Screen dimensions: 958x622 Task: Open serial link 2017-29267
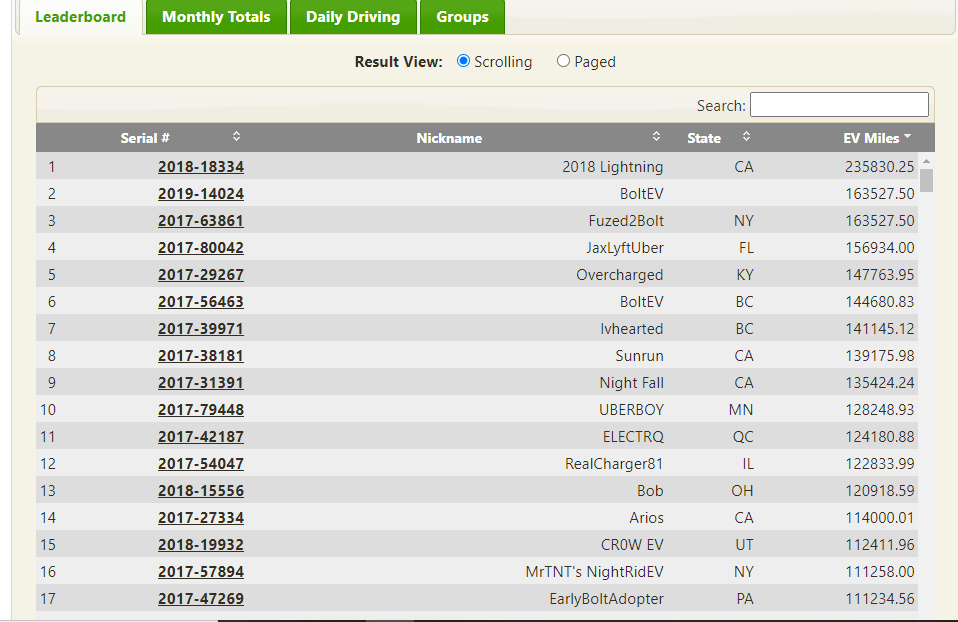[x=200, y=275]
